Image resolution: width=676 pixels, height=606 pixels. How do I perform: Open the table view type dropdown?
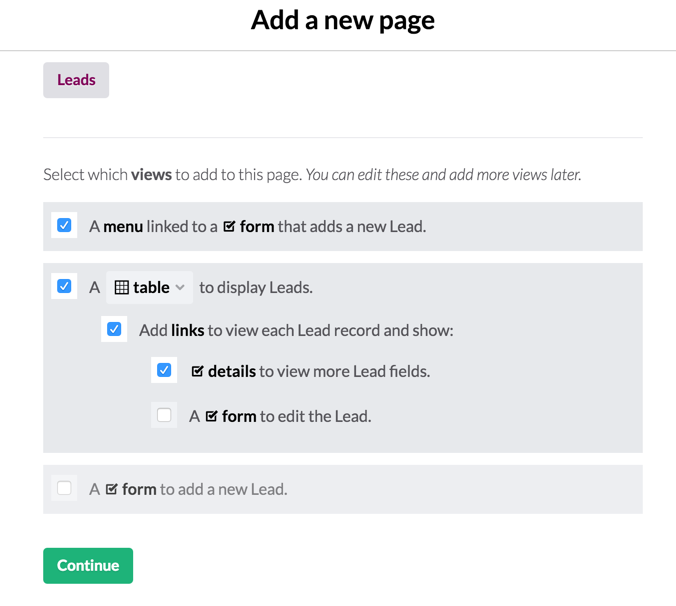pos(149,287)
